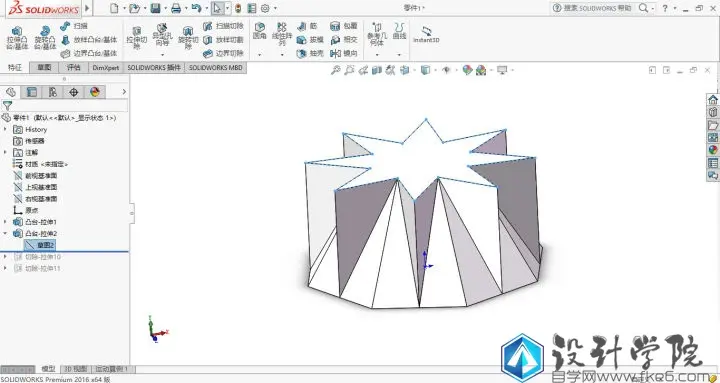Open the PropertyManager panel tab
This screenshot has width=720, height=383.
(32, 92)
